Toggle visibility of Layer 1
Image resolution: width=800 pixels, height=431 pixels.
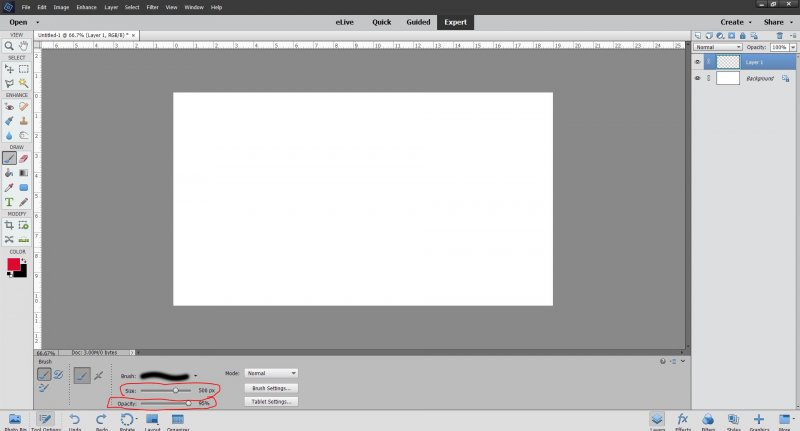click(x=697, y=62)
